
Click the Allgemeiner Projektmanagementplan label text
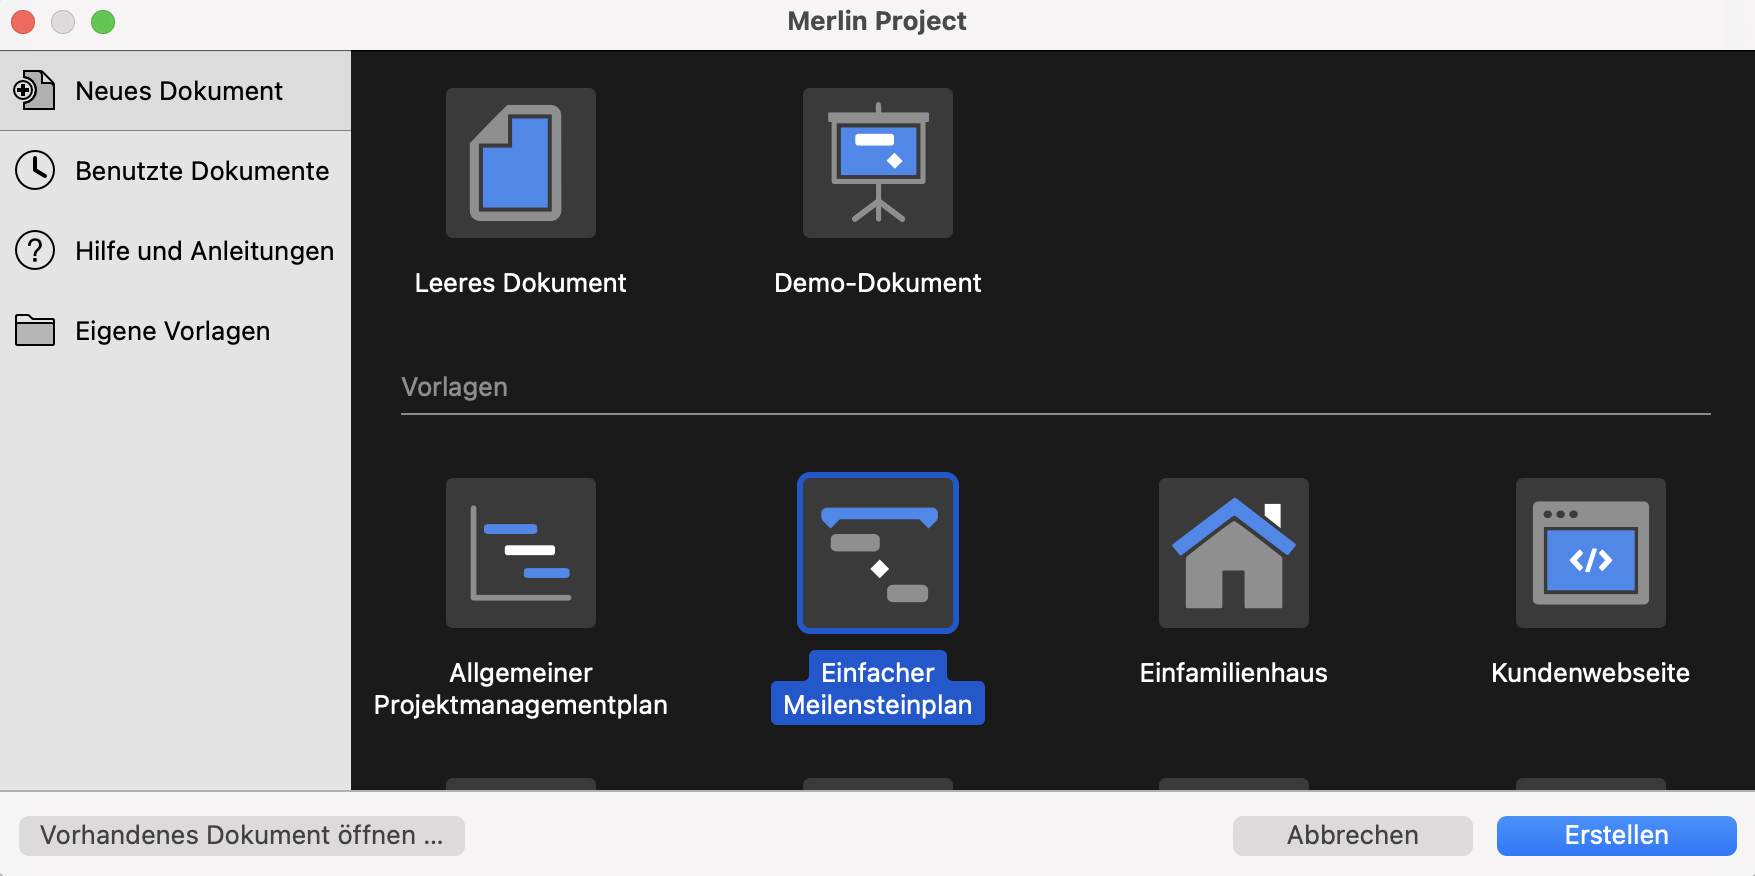pyautogui.click(x=520, y=689)
